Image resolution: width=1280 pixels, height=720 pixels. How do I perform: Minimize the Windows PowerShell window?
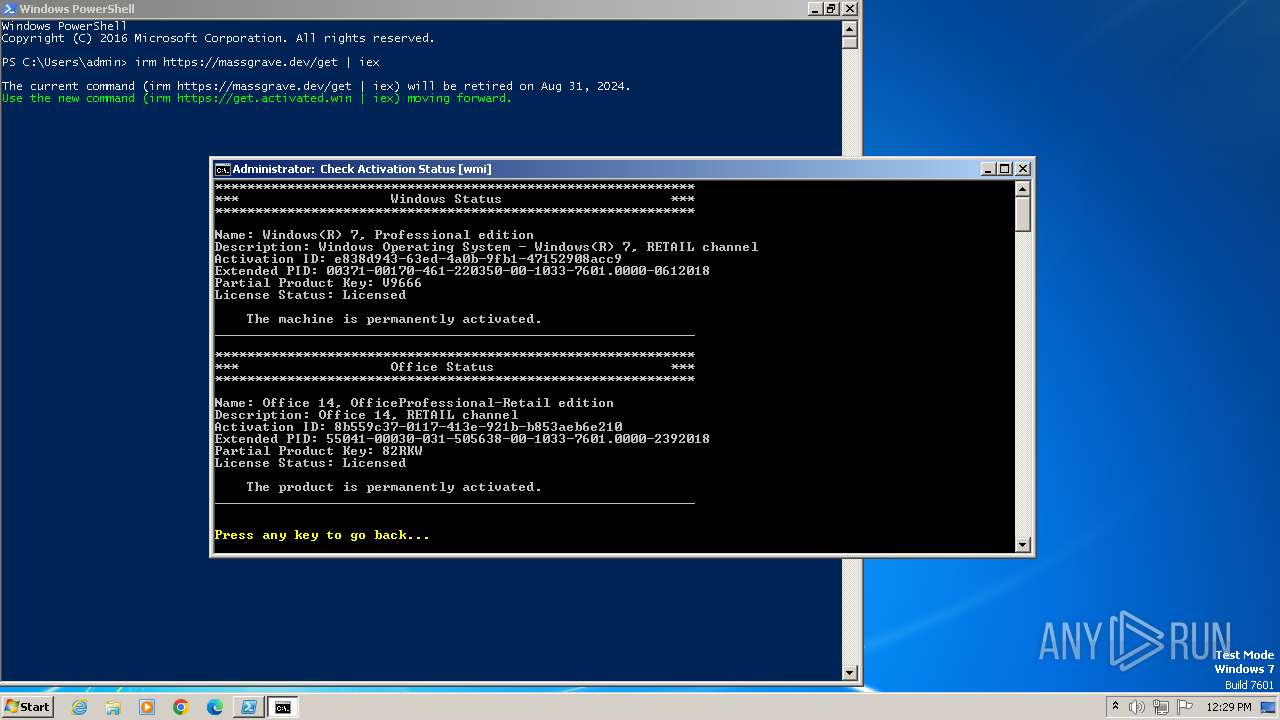(x=815, y=8)
